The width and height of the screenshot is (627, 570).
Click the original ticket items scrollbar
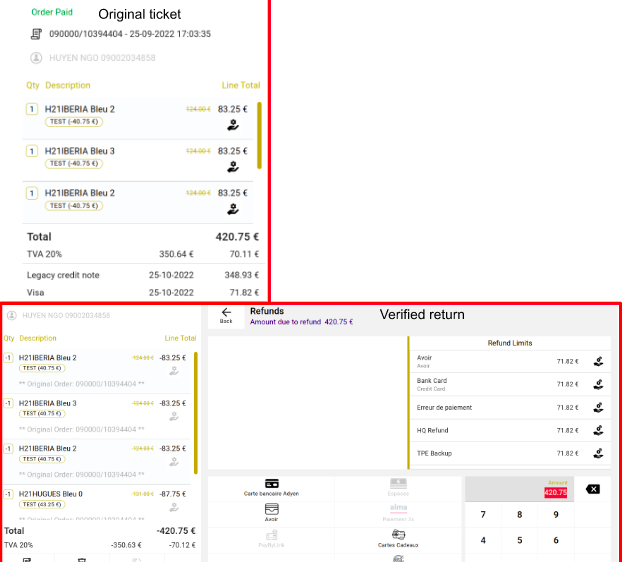pos(259,135)
